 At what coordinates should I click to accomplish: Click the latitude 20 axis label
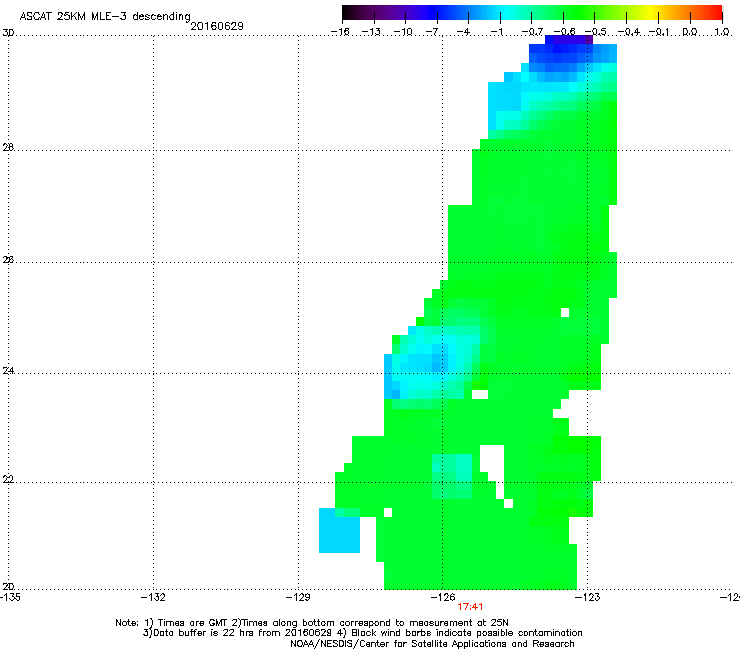(x=8, y=587)
